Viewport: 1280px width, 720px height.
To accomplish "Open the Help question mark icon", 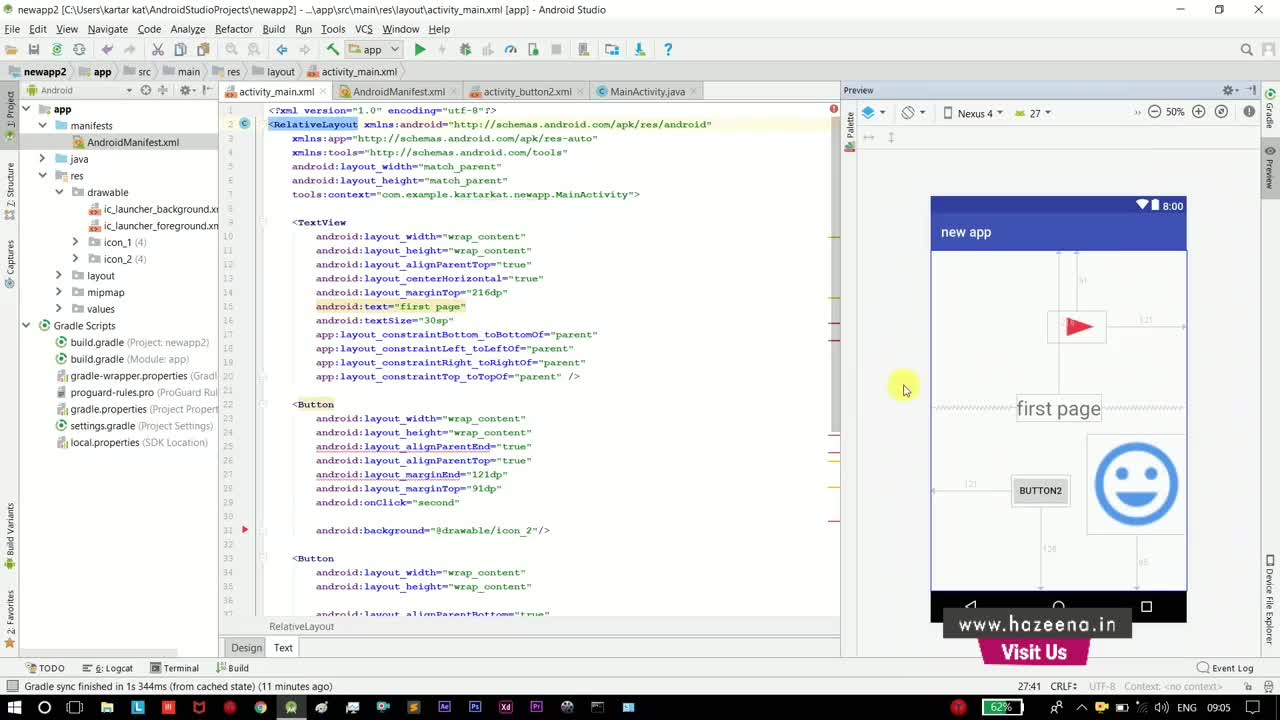I will tap(668, 49).
